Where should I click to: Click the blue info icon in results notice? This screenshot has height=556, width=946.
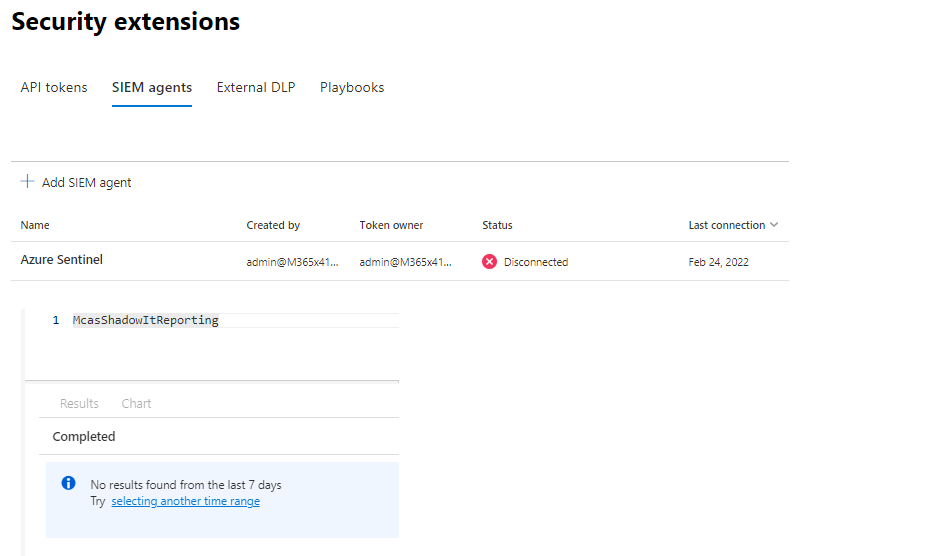click(x=69, y=483)
